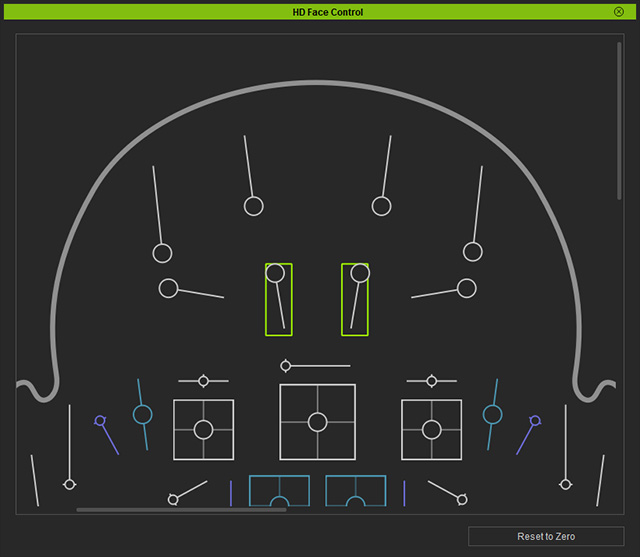
Task: Select the right green-boxed inner brow handle
Action: point(360,273)
